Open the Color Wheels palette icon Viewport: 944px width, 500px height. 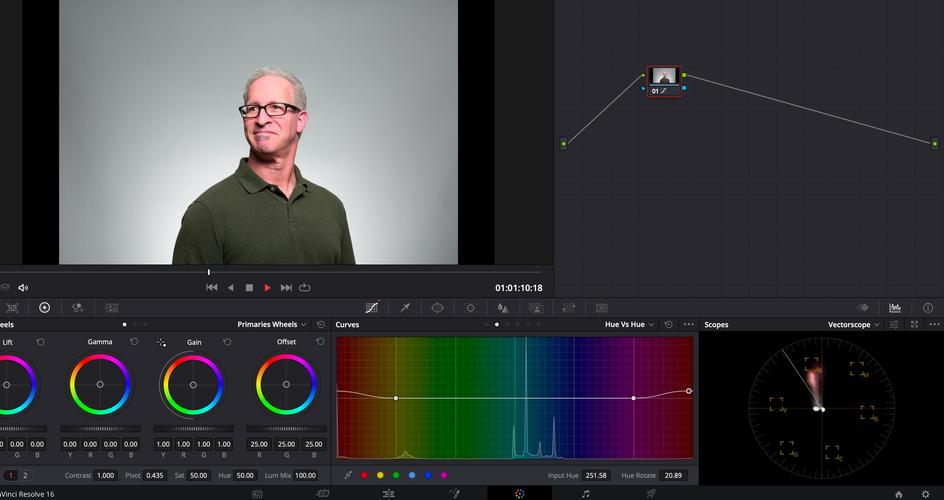pos(45,307)
